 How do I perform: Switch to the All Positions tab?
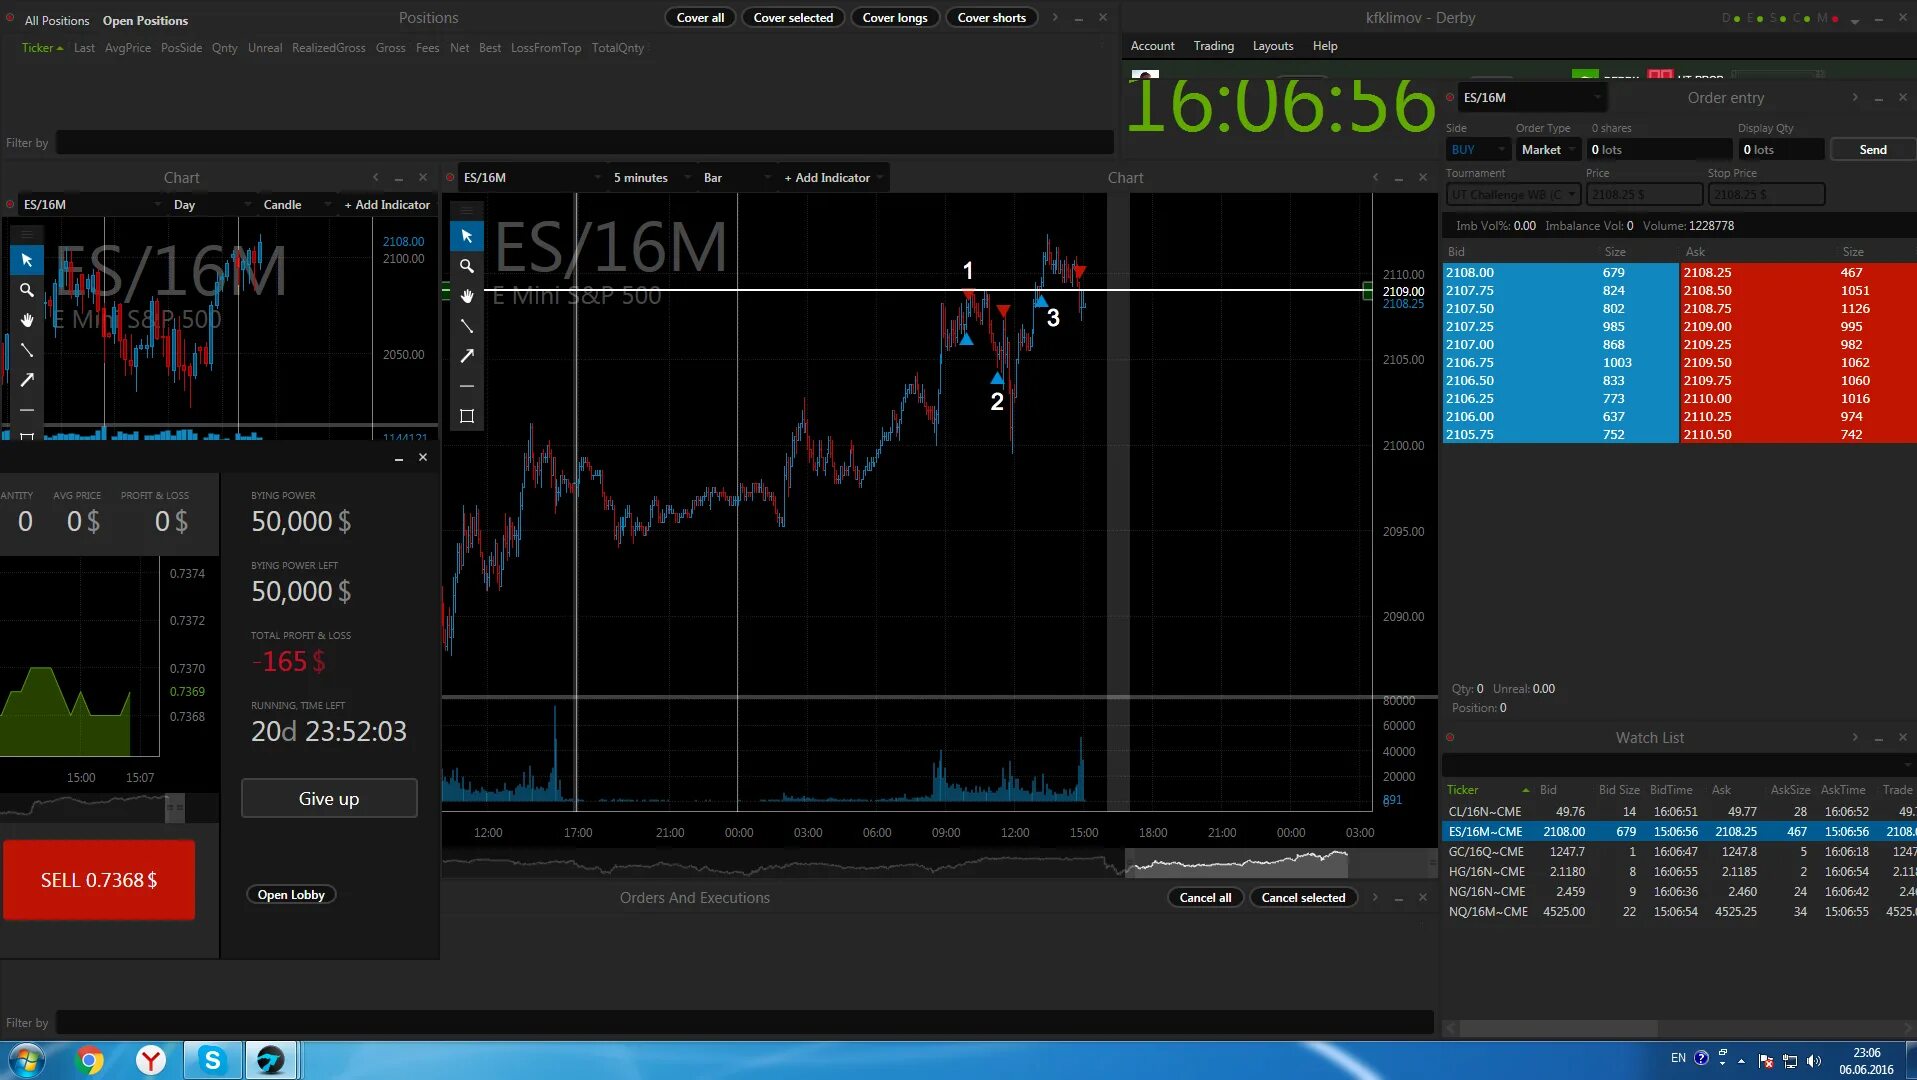click(57, 20)
